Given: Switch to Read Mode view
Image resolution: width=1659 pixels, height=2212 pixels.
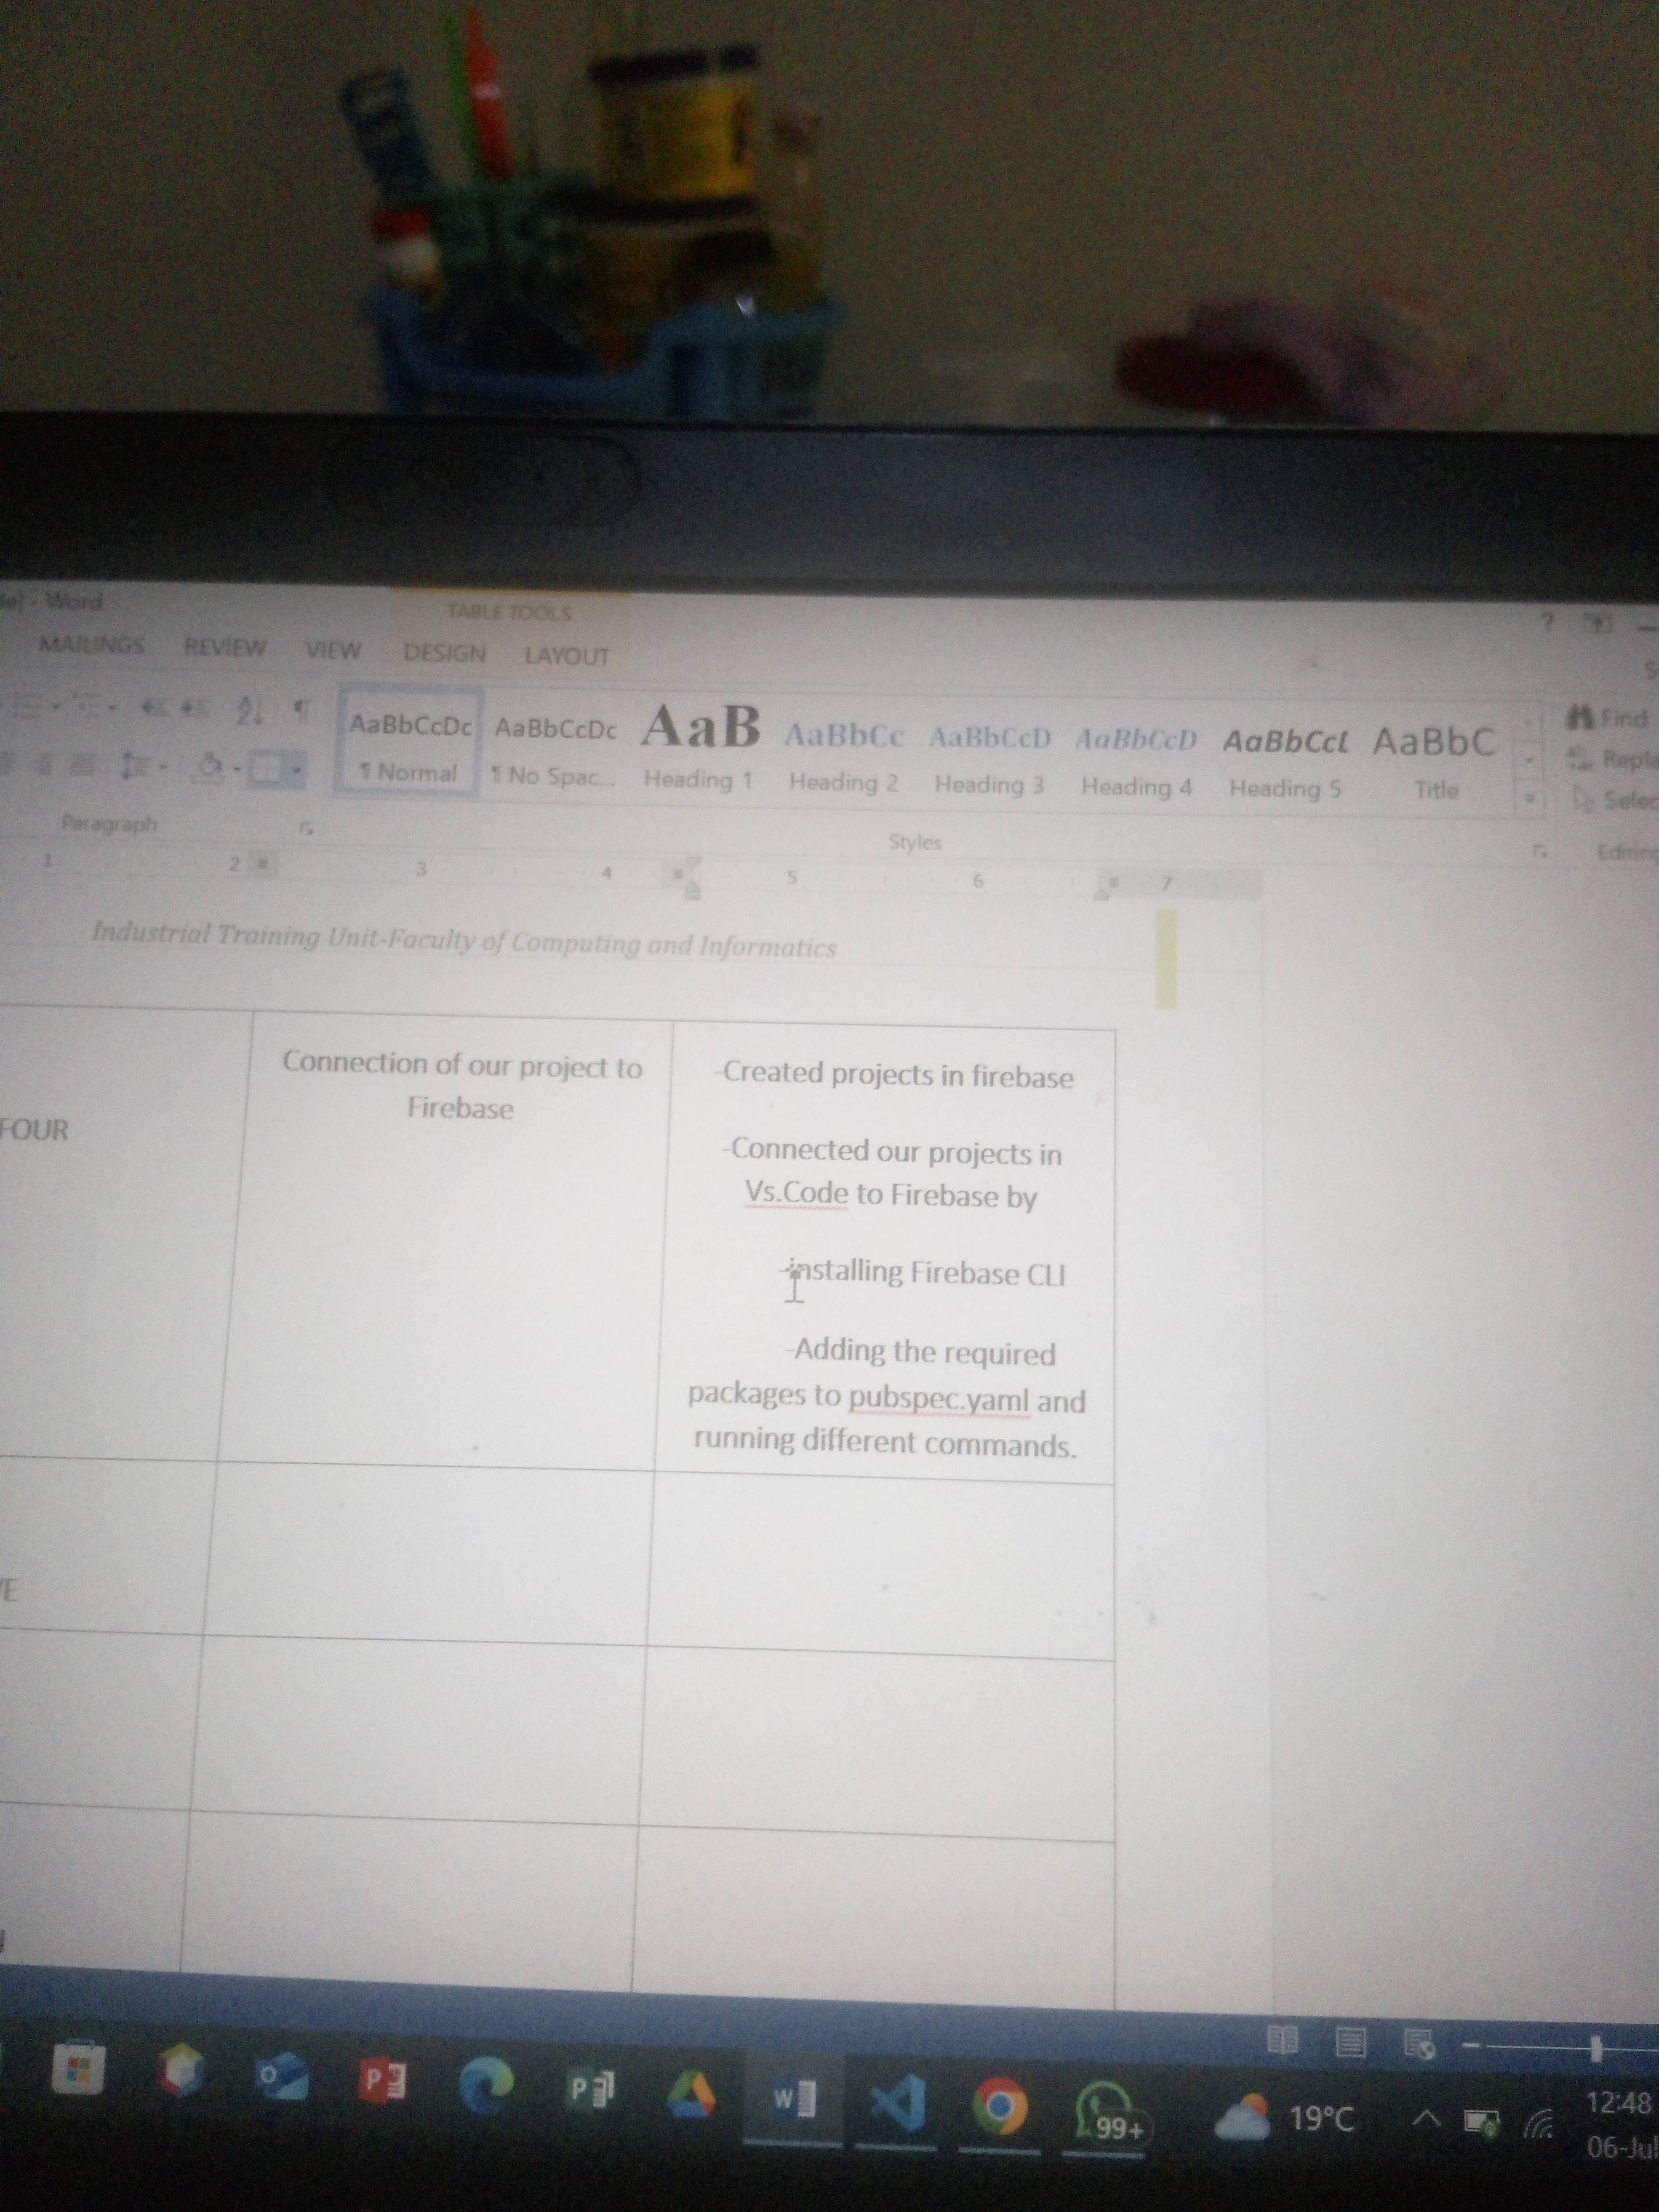Looking at the screenshot, I should pyautogui.click(x=1283, y=2040).
